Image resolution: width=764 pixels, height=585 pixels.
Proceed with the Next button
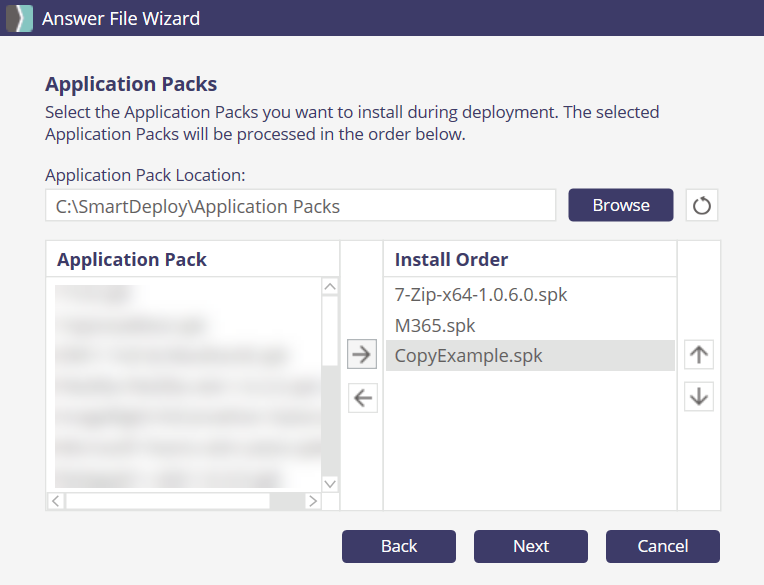531,546
